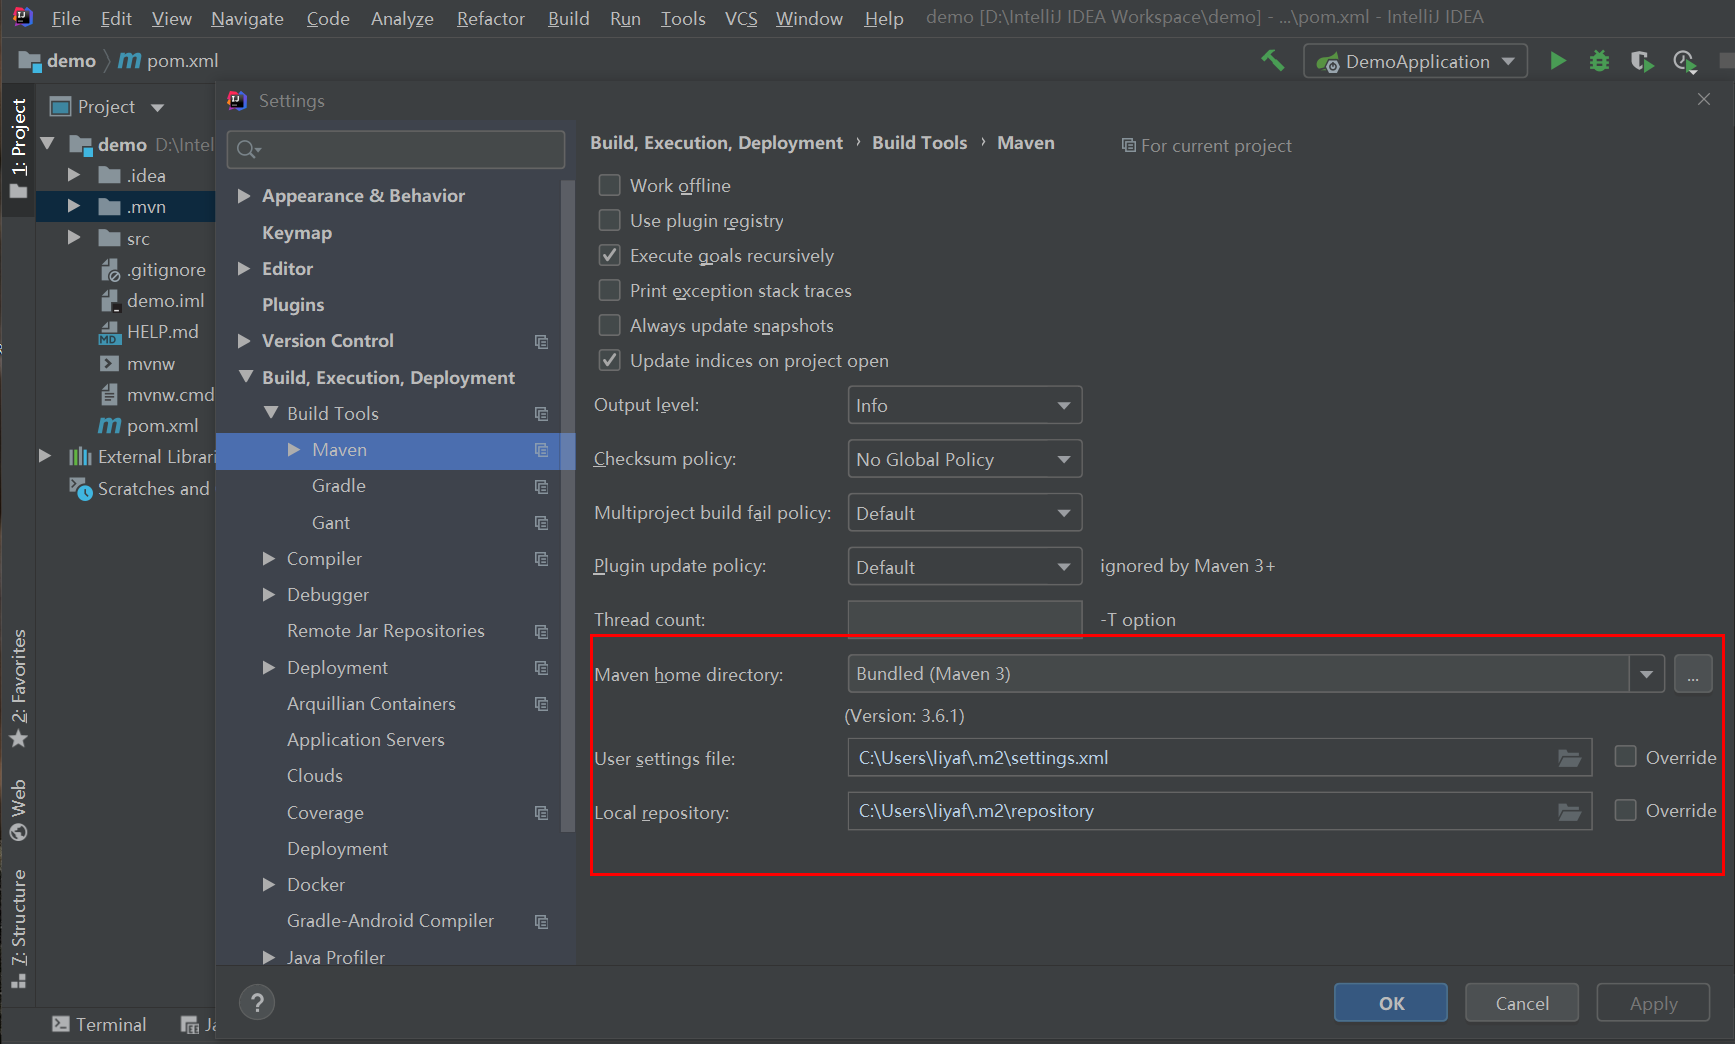Click the project-level icon beside Remote Jar Repositories
The height and width of the screenshot is (1044, 1735).
(x=541, y=632)
